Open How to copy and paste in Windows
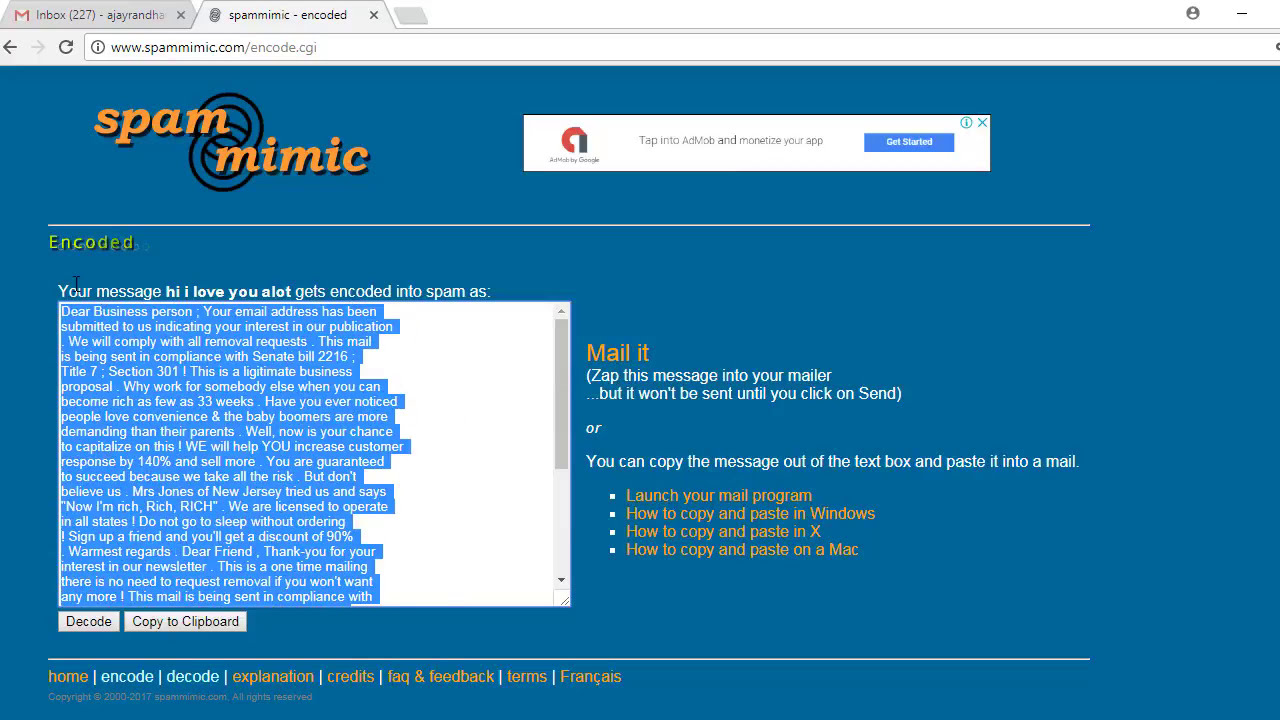Image resolution: width=1280 pixels, height=720 pixels. pos(750,514)
